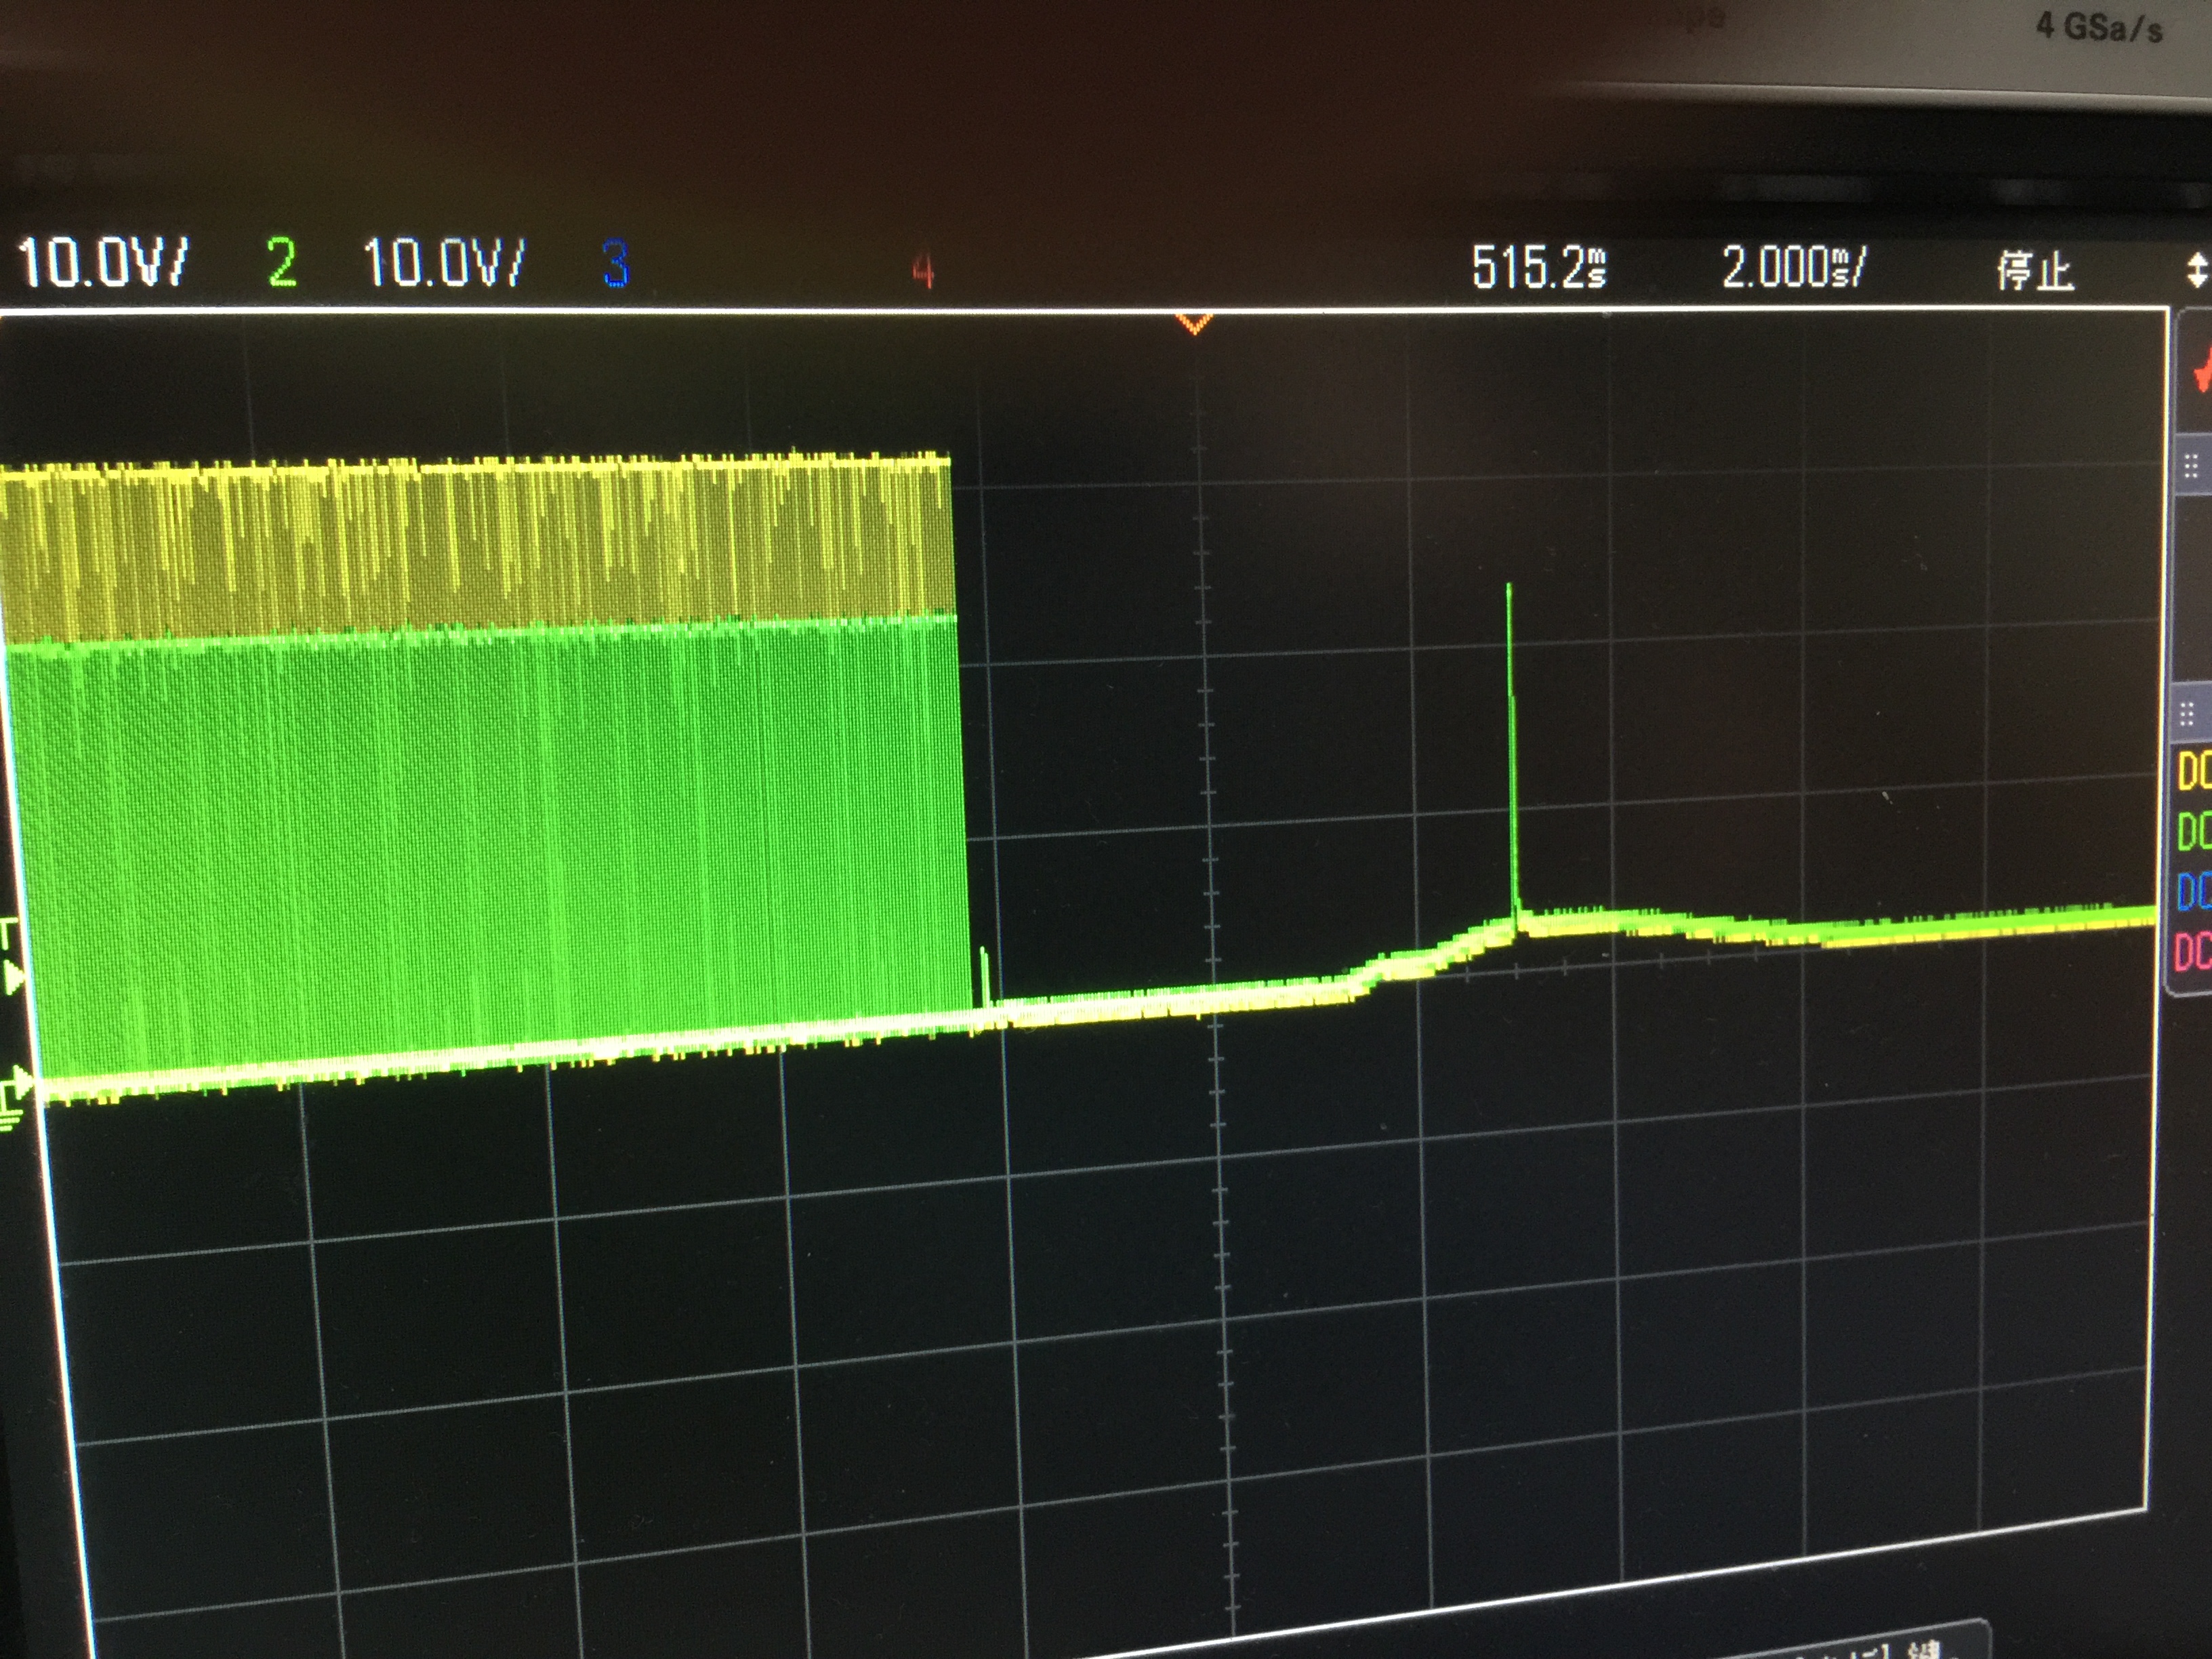2212x1659 pixels.
Task: Click the 停止 run status indicator
Action: click(2035, 270)
